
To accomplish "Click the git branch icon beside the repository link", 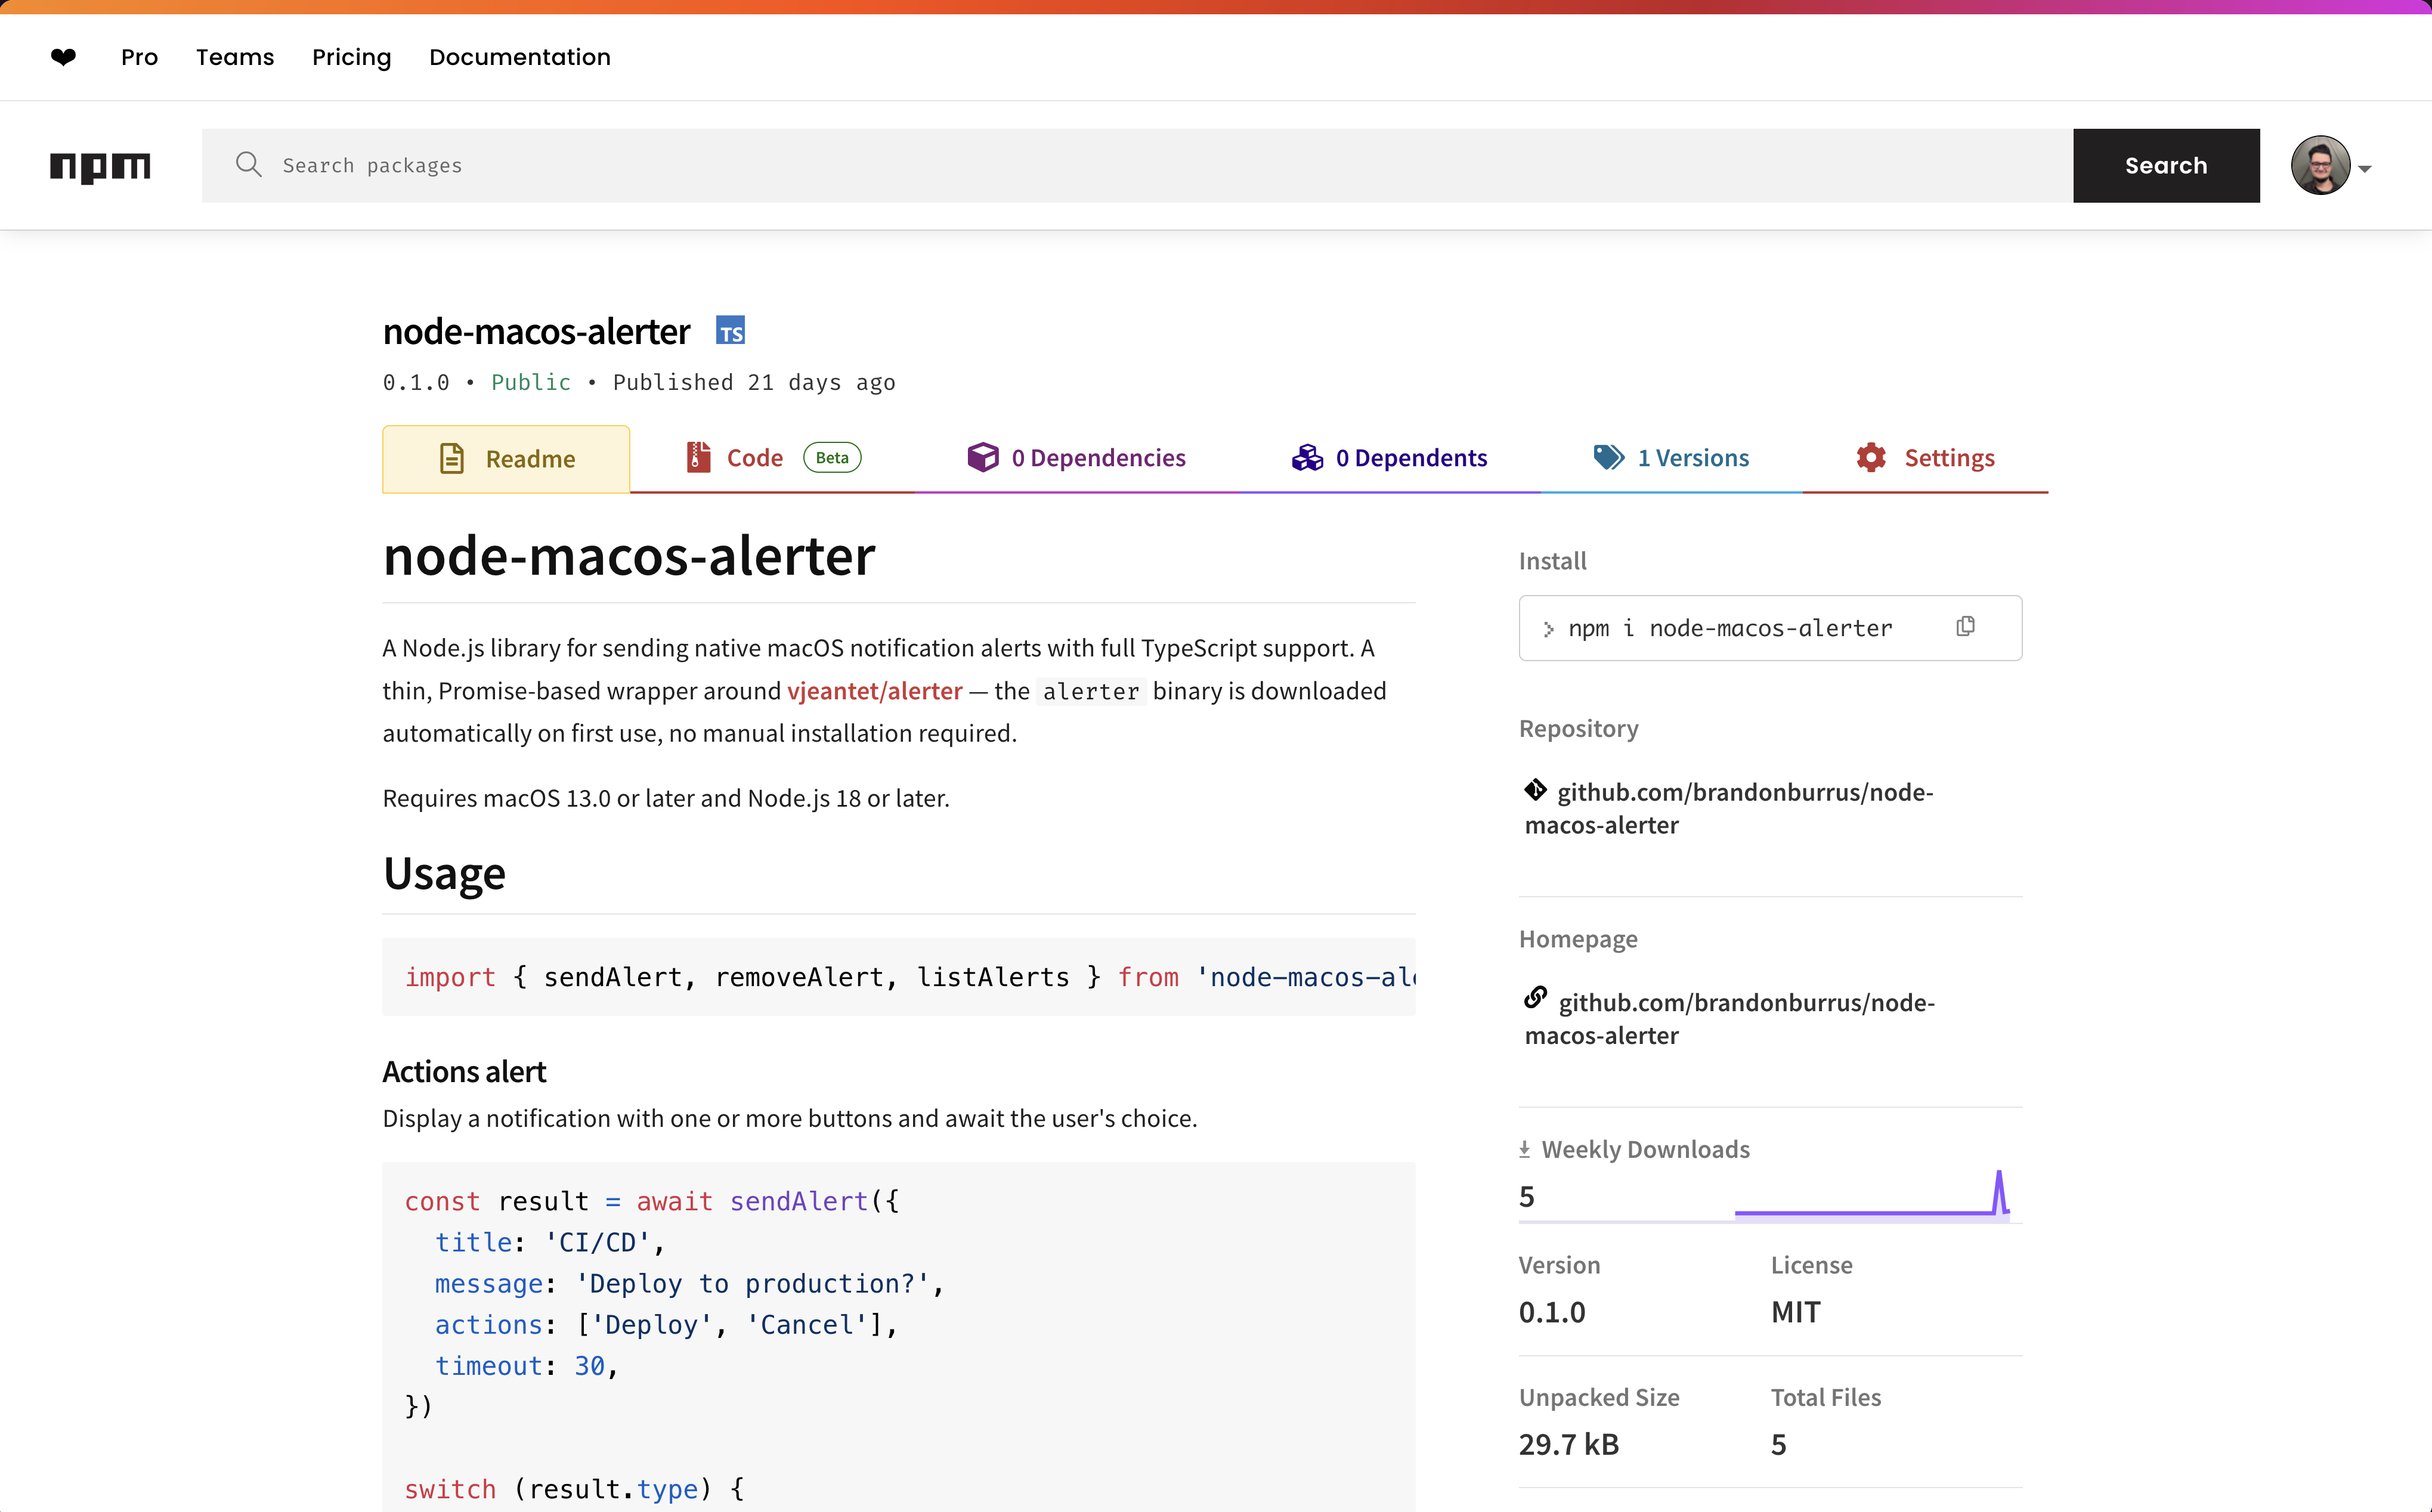I will pos(1536,790).
